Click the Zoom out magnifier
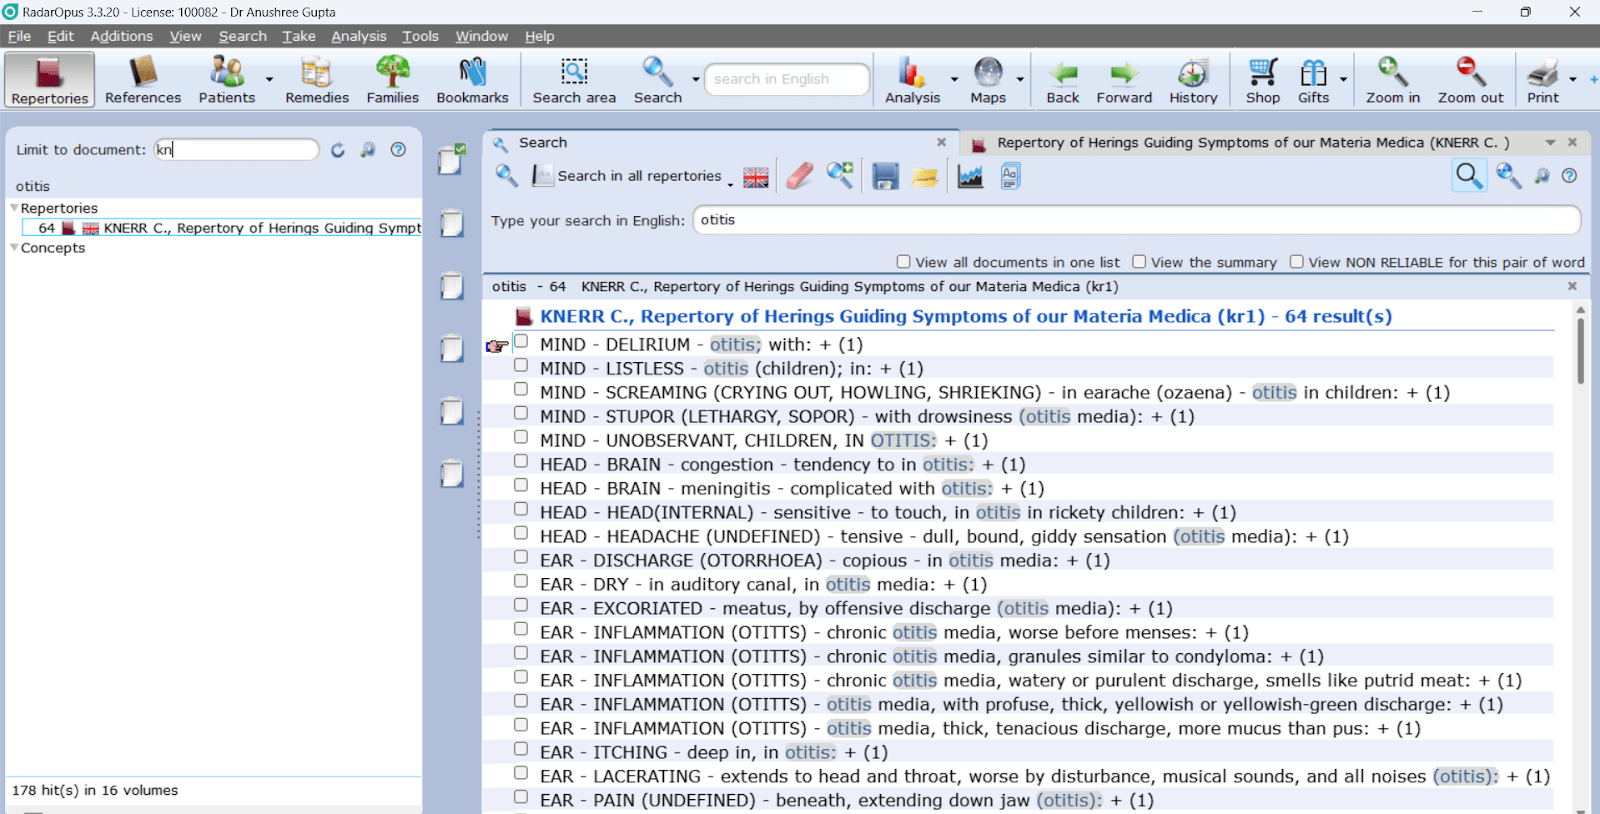Image resolution: width=1600 pixels, height=814 pixels. click(1470, 80)
